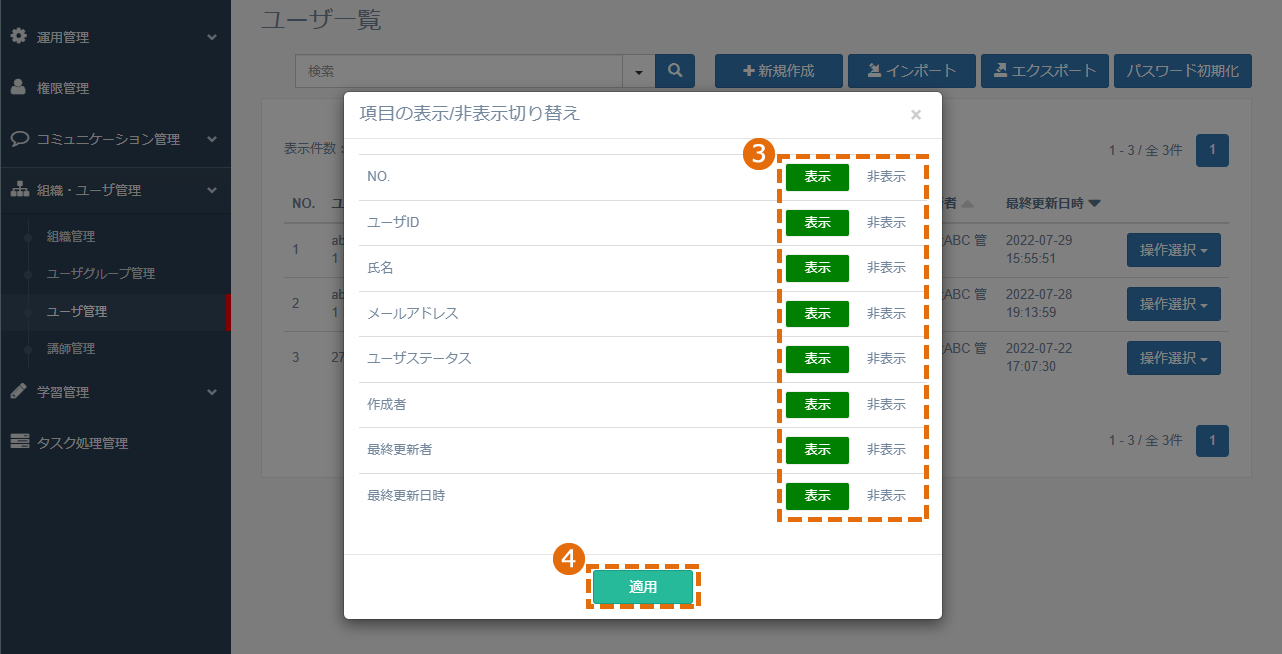Set メールアドレス to 表示
Screen dimensions: 1282x654
[x=817, y=314]
